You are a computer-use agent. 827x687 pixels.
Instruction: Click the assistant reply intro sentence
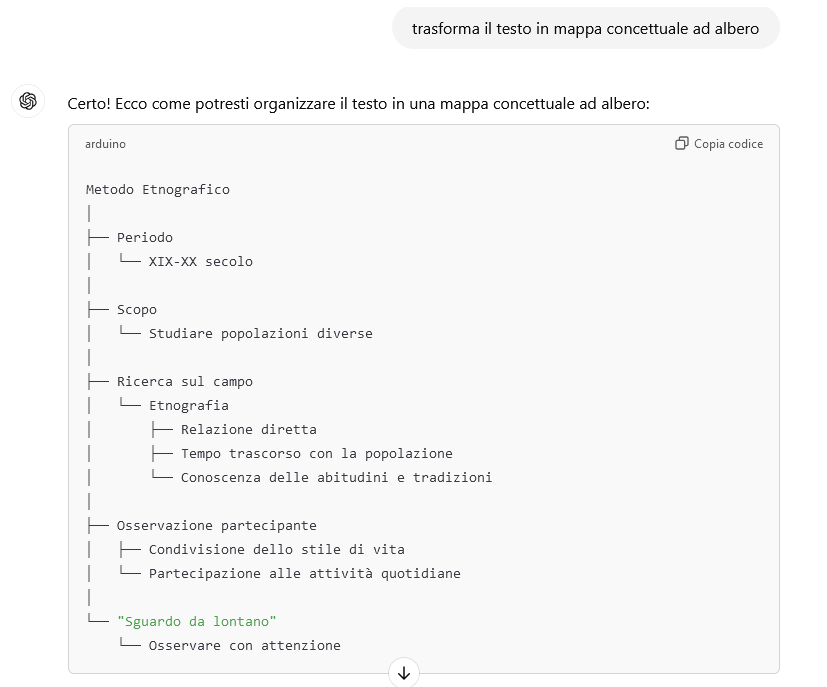359,104
